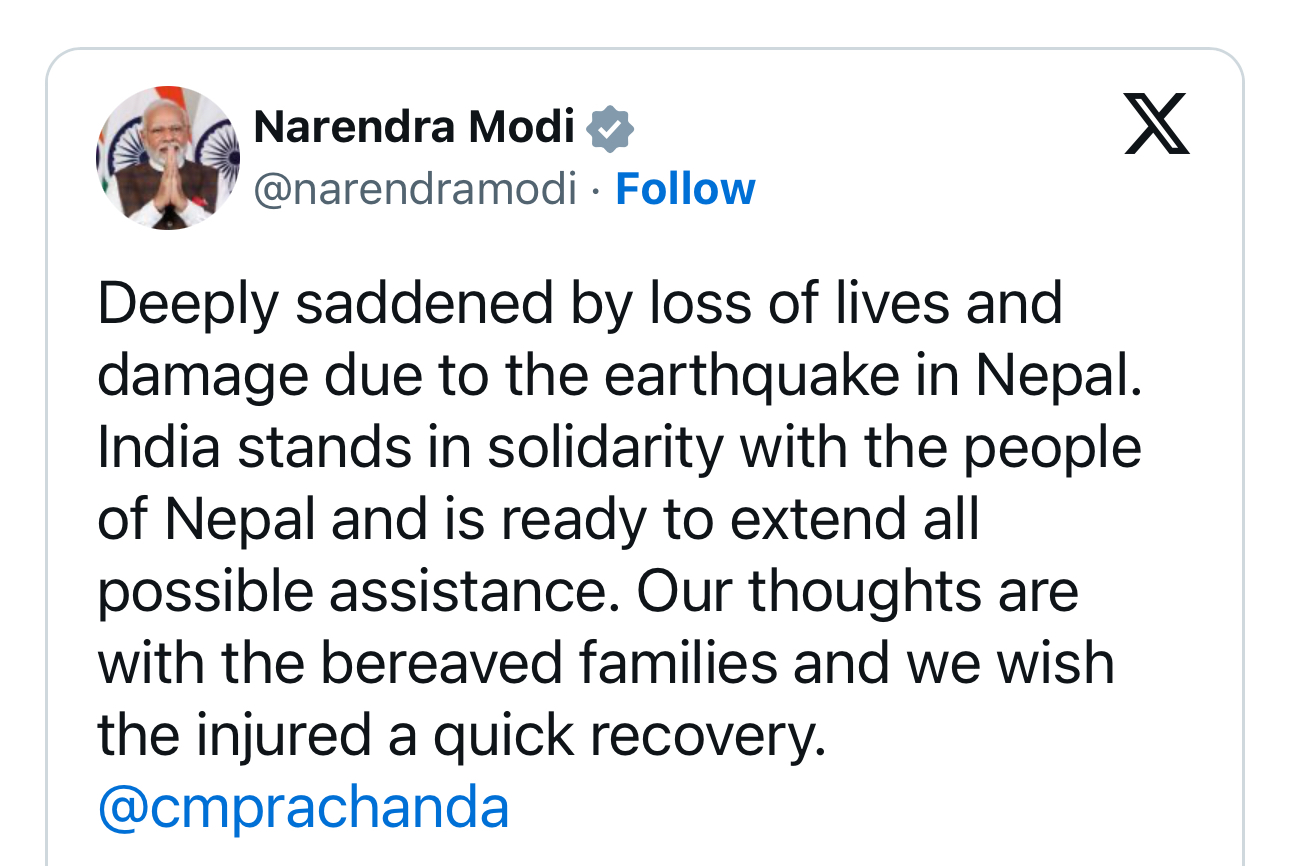The width and height of the screenshot is (1290, 866).
Task: Follow Narendra Modi
Action: [685, 189]
